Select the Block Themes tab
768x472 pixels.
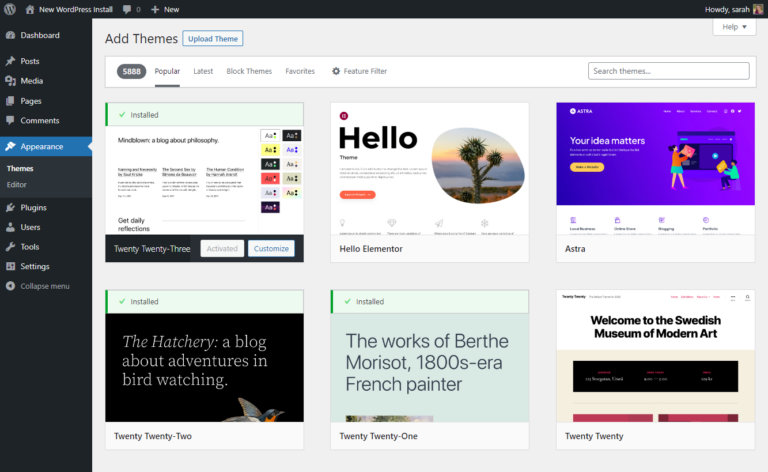click(249, 71)
